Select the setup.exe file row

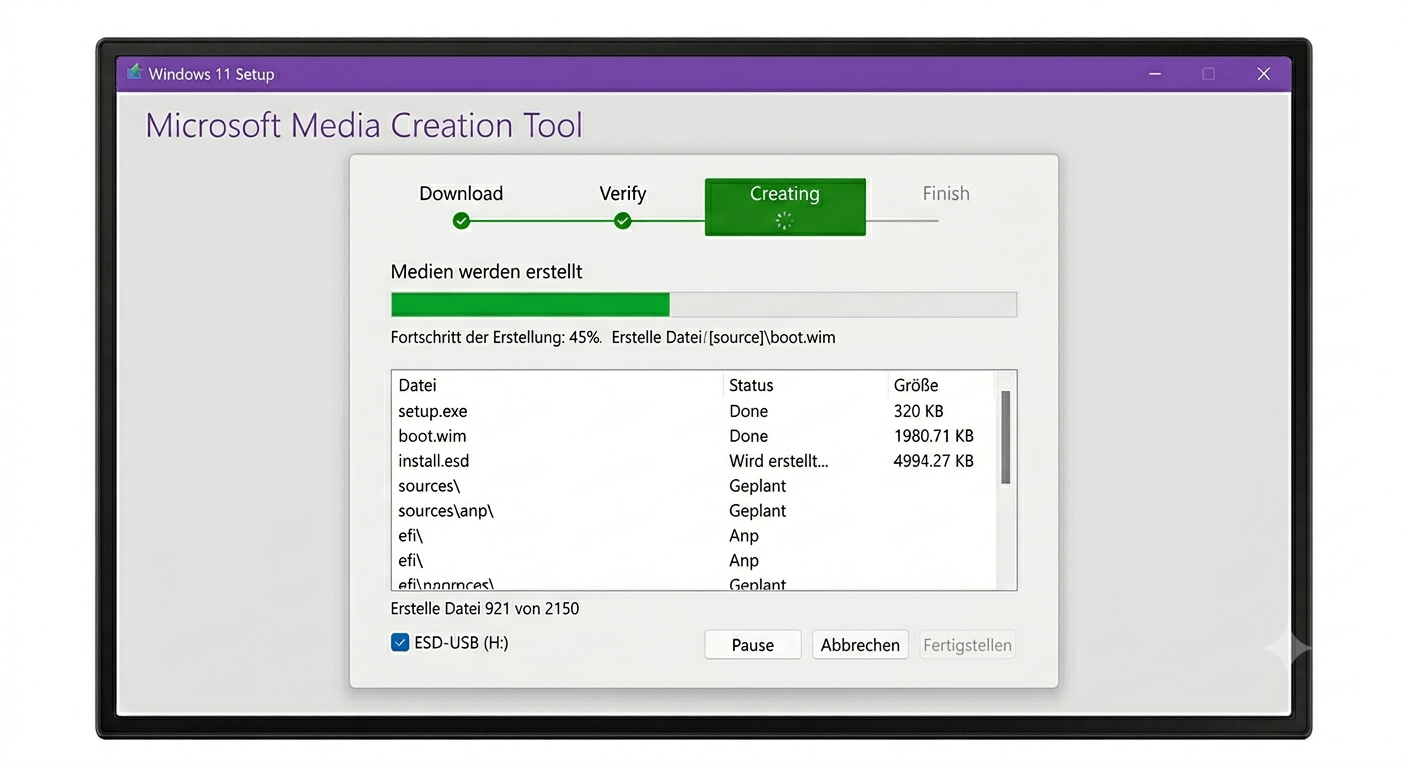[695, 411]
